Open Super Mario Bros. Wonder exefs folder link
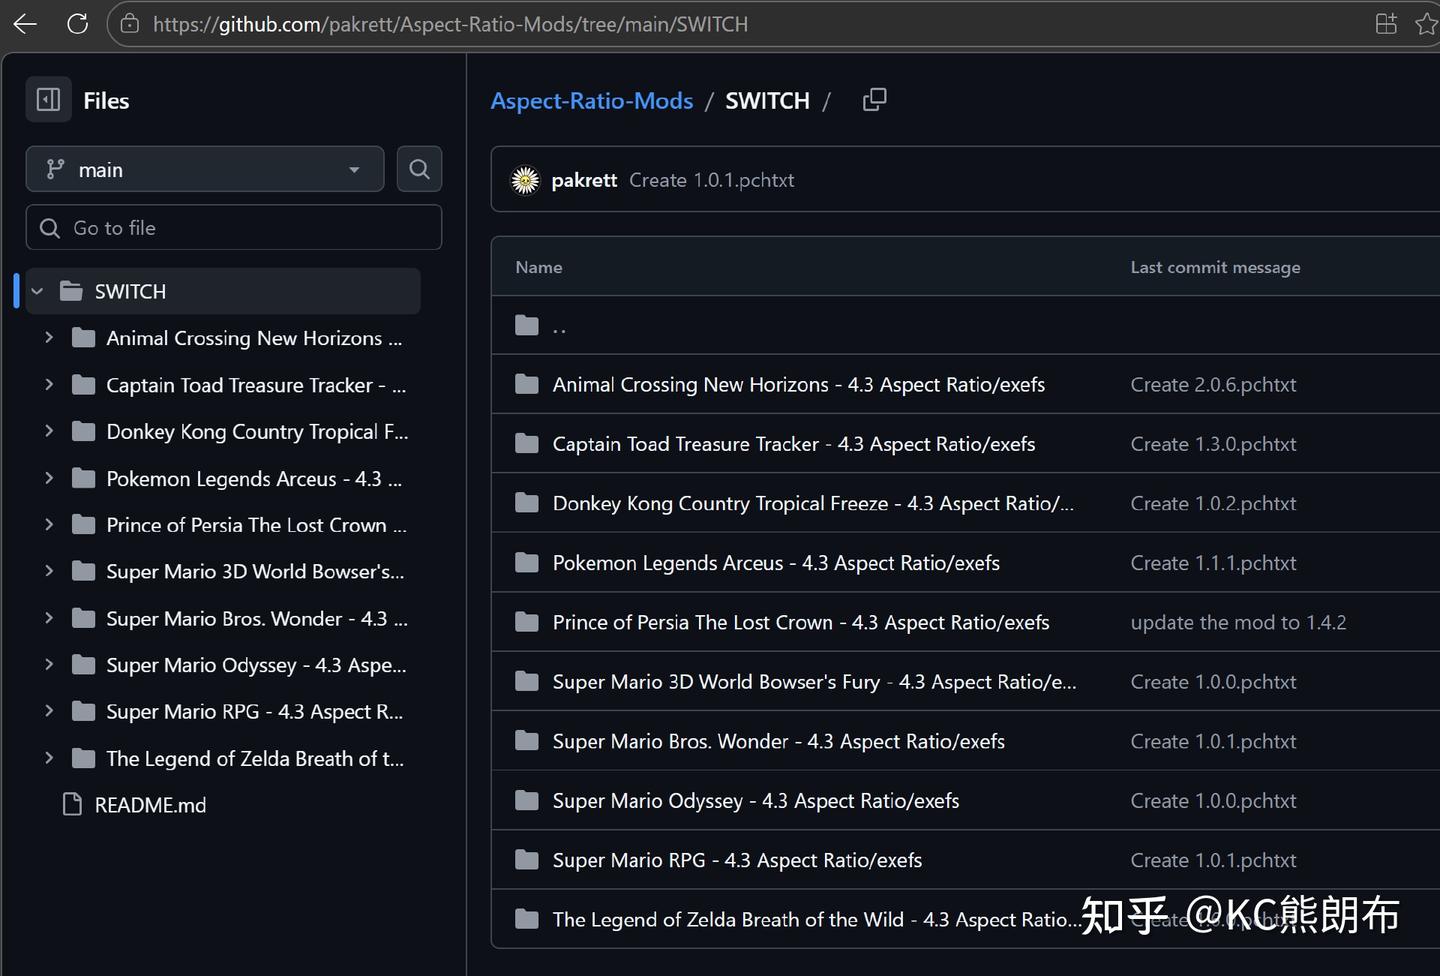This screenshot has height=976, width=1440. [779, 741]
